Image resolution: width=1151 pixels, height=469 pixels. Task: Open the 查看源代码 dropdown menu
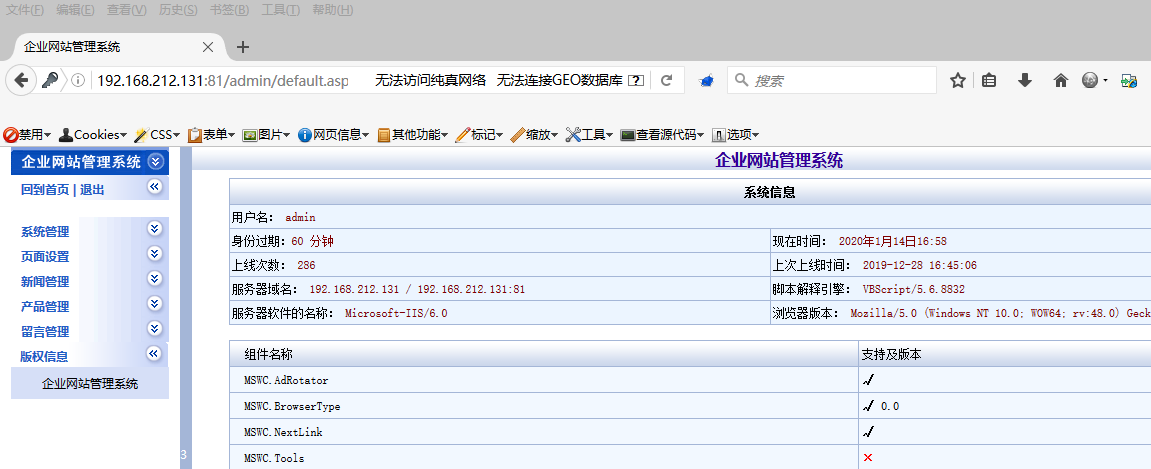(x=664, y=134)
